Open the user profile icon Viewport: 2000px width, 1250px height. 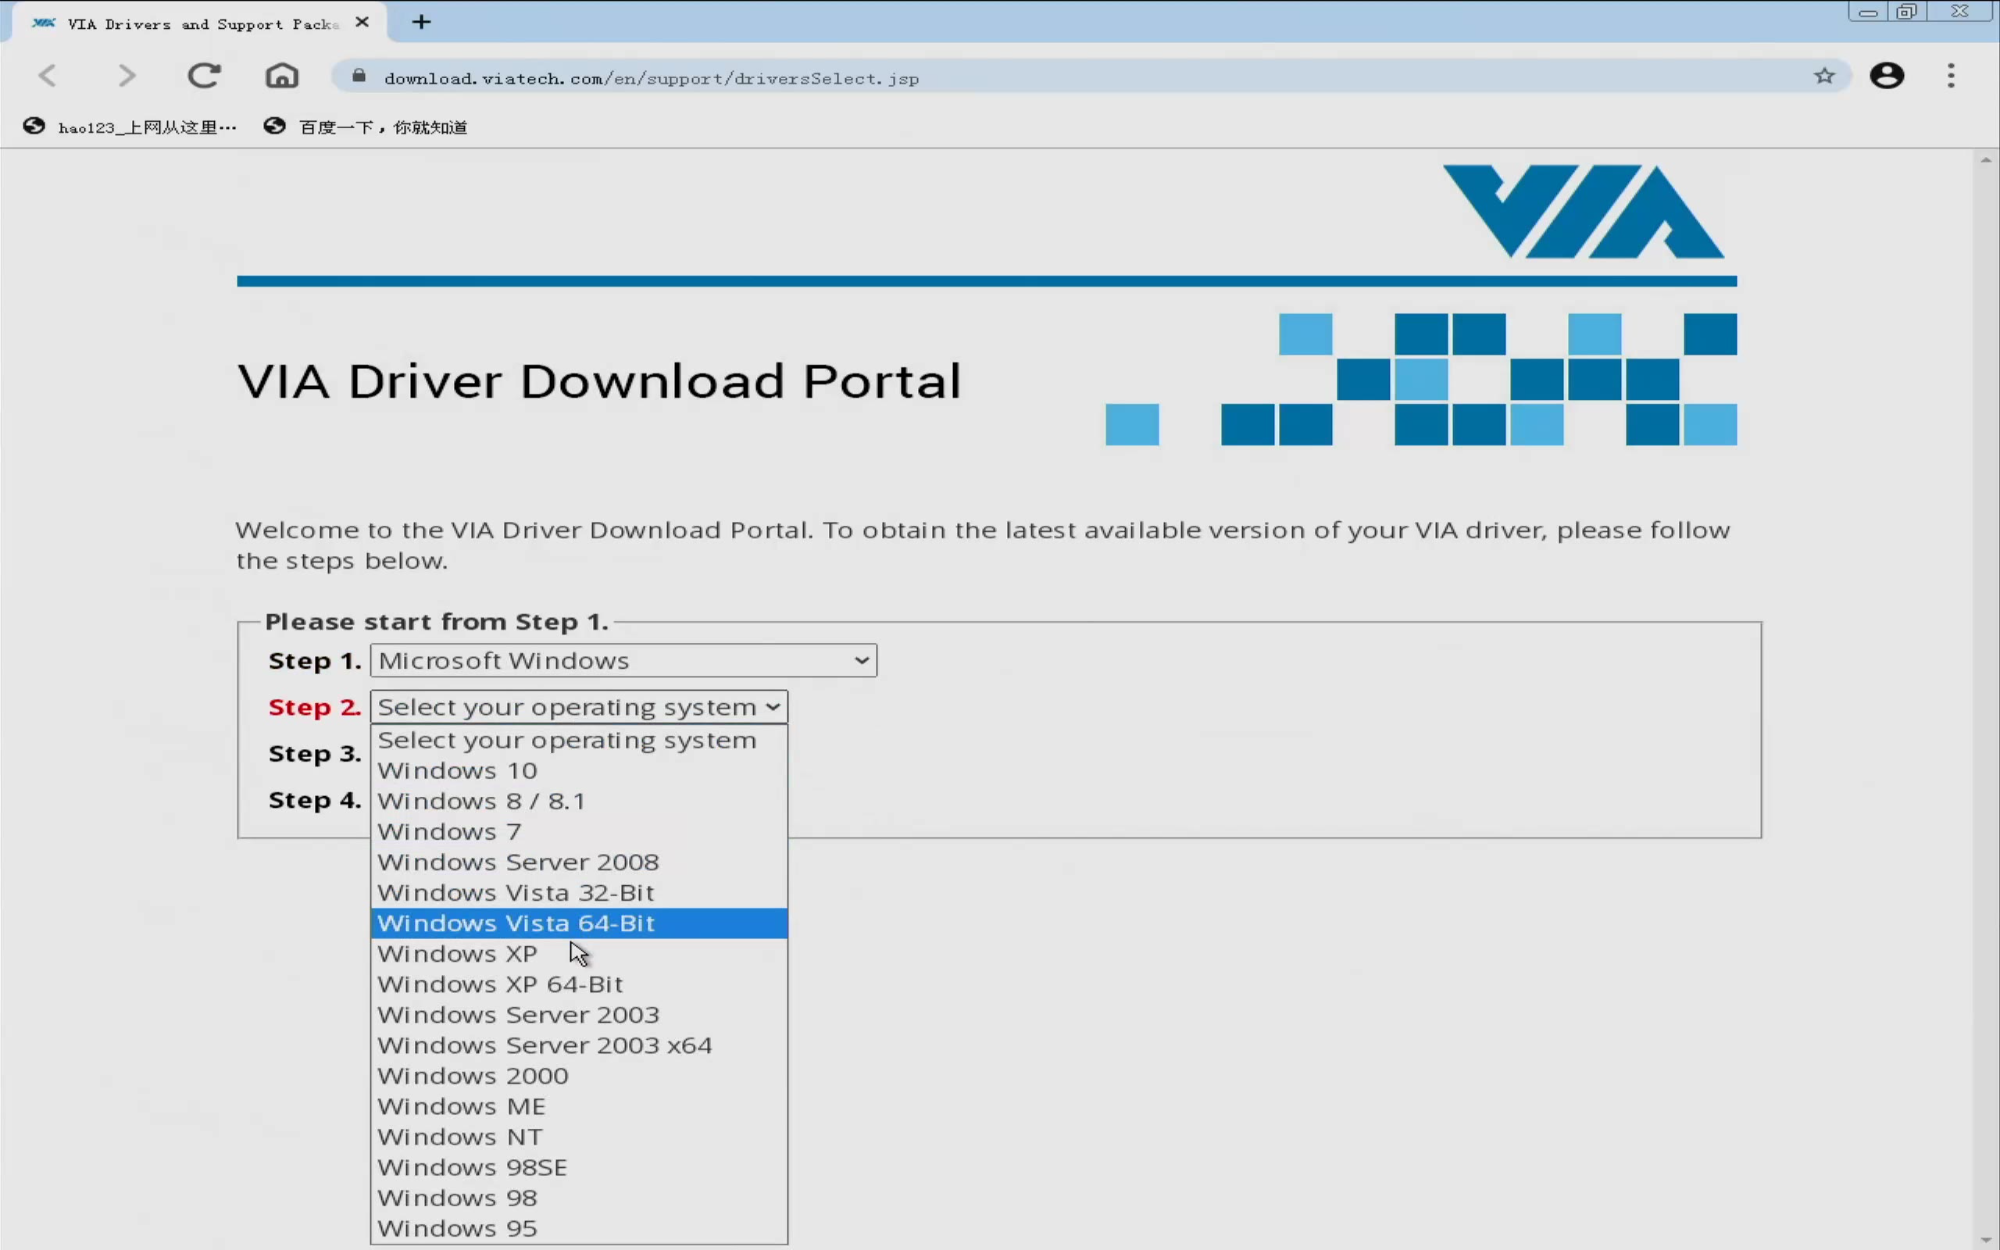[x=1887, y=76]
